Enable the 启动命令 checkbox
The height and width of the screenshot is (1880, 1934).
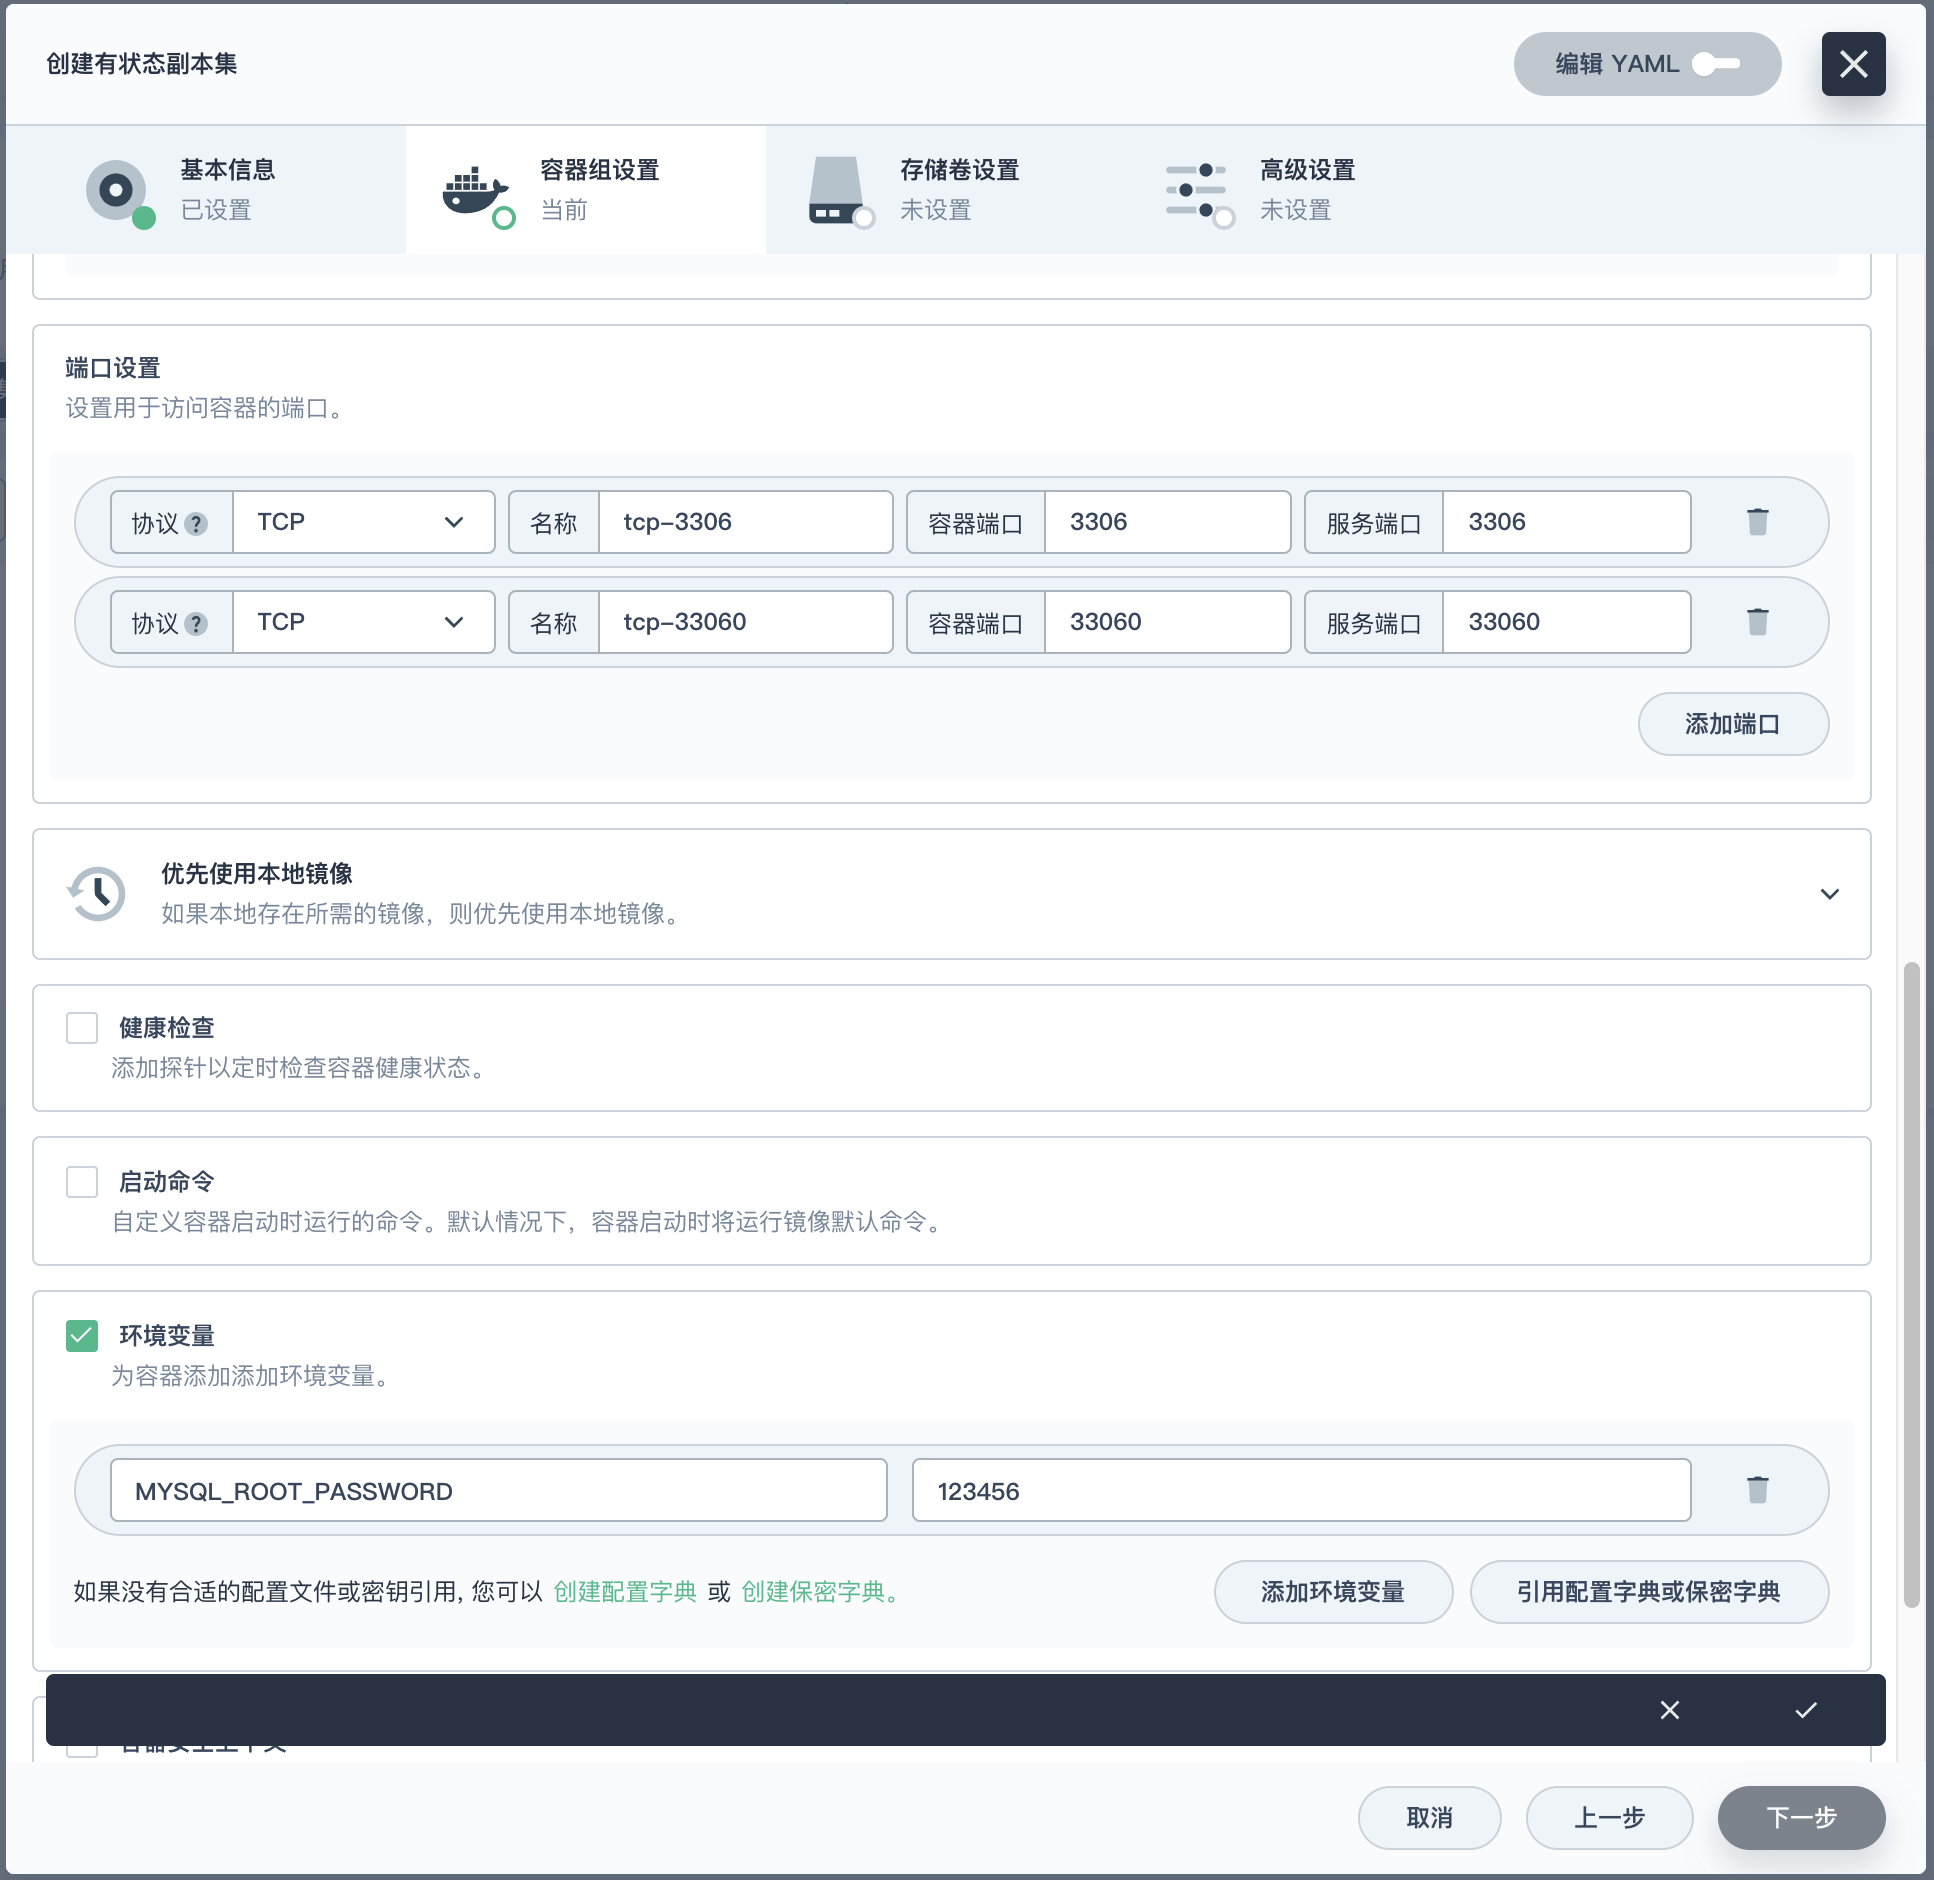[x=82, y=1182]
